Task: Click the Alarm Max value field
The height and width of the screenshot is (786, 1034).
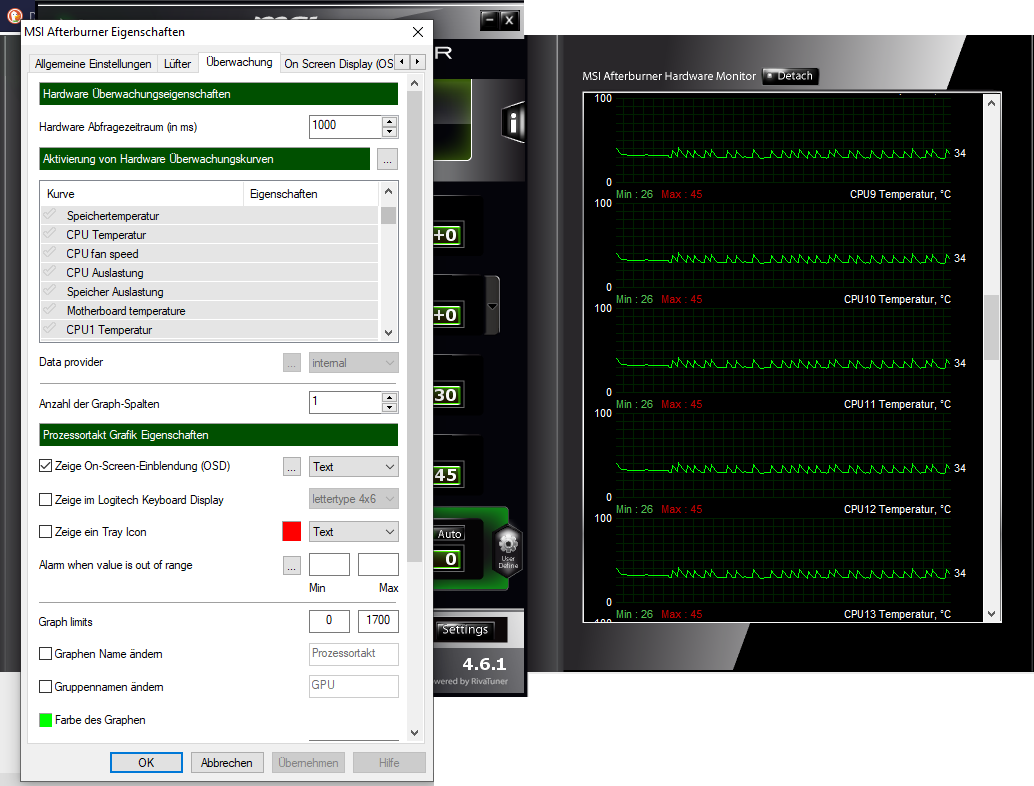Action: point(378,565)
